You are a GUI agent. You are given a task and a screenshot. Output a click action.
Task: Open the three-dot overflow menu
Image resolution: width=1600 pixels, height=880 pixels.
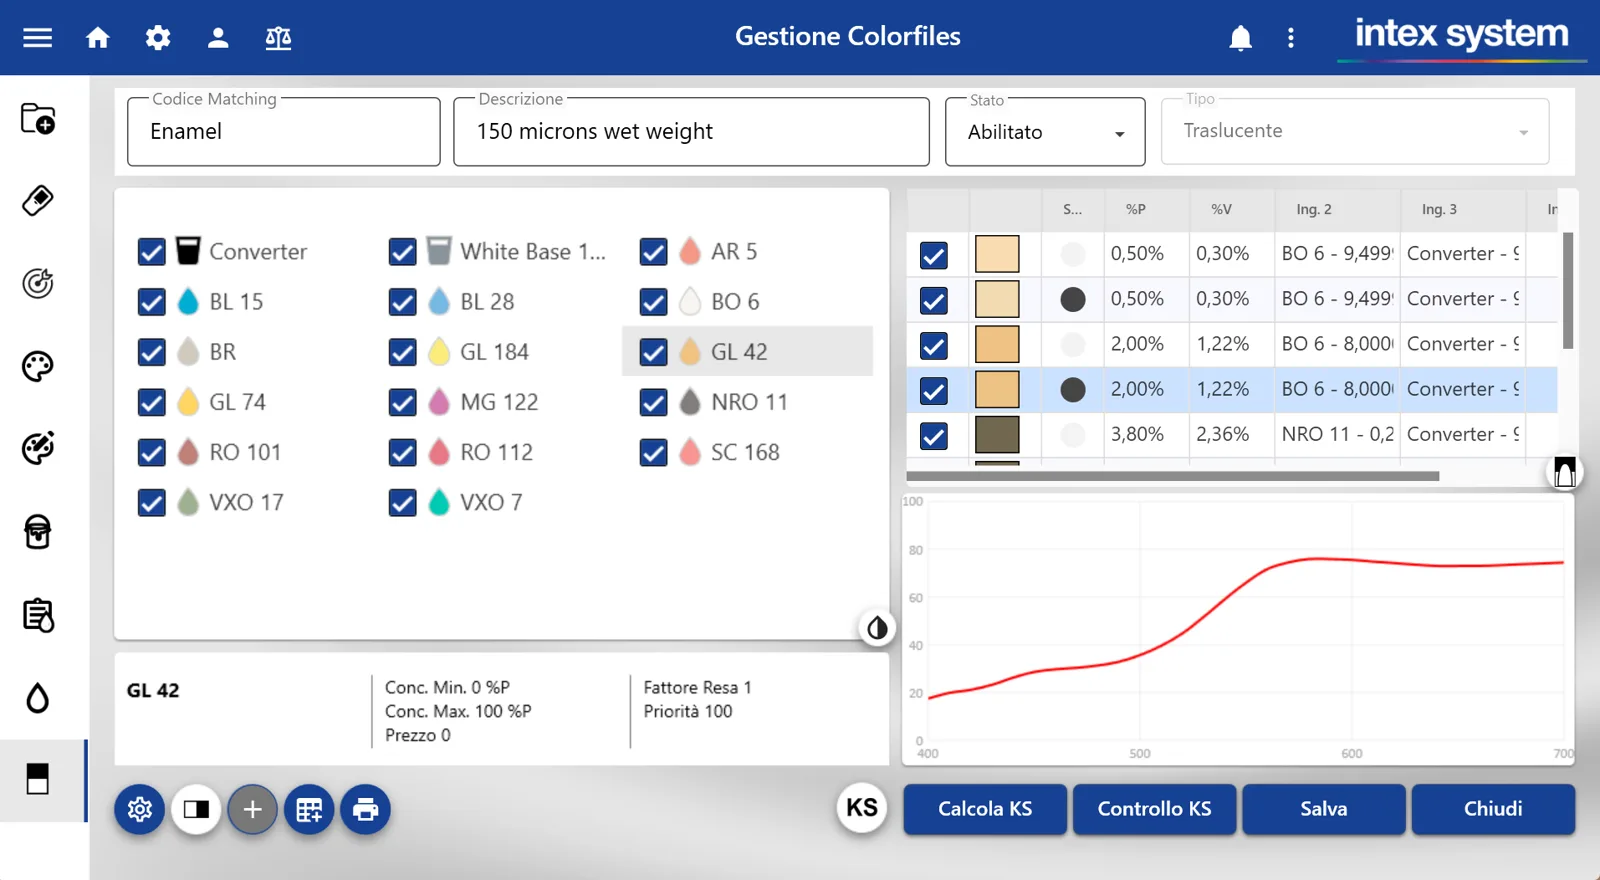tap(1291, 38)
